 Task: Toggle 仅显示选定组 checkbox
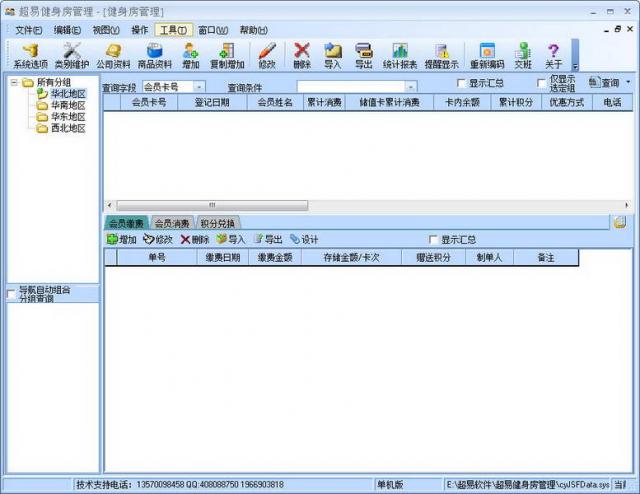click(x=542, y=83)
